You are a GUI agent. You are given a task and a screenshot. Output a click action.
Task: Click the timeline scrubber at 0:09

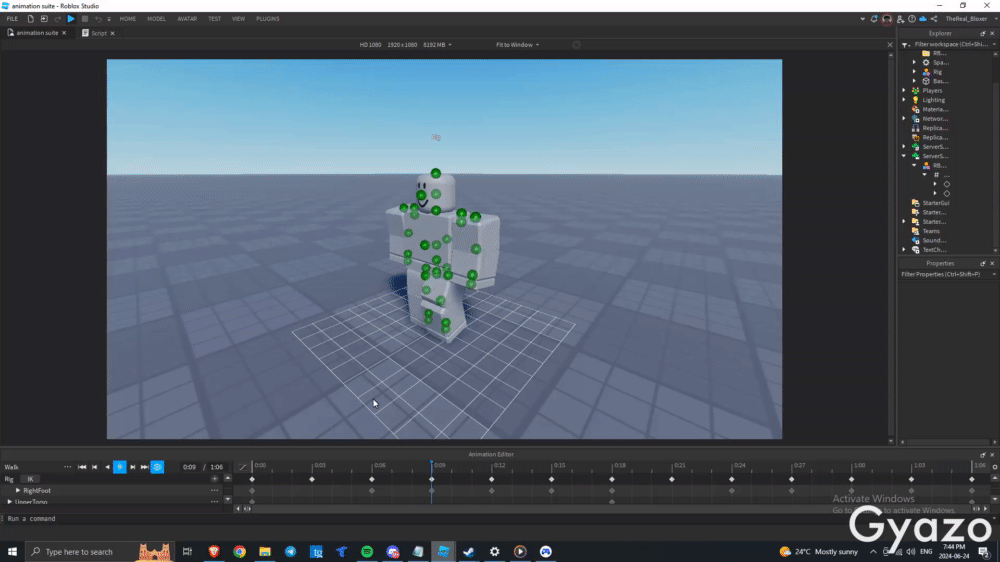coord(432,464)
